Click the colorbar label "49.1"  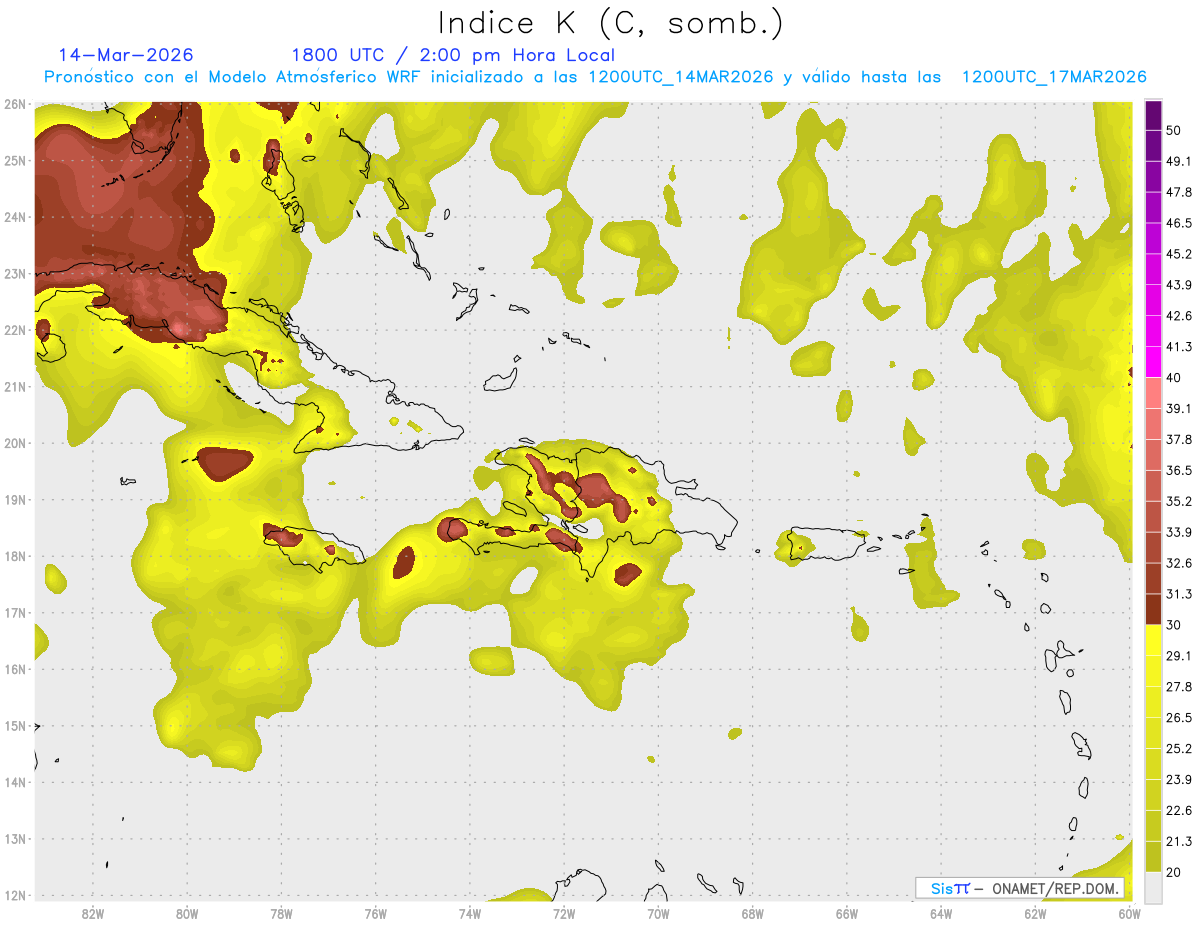(x=1179, y=161)
